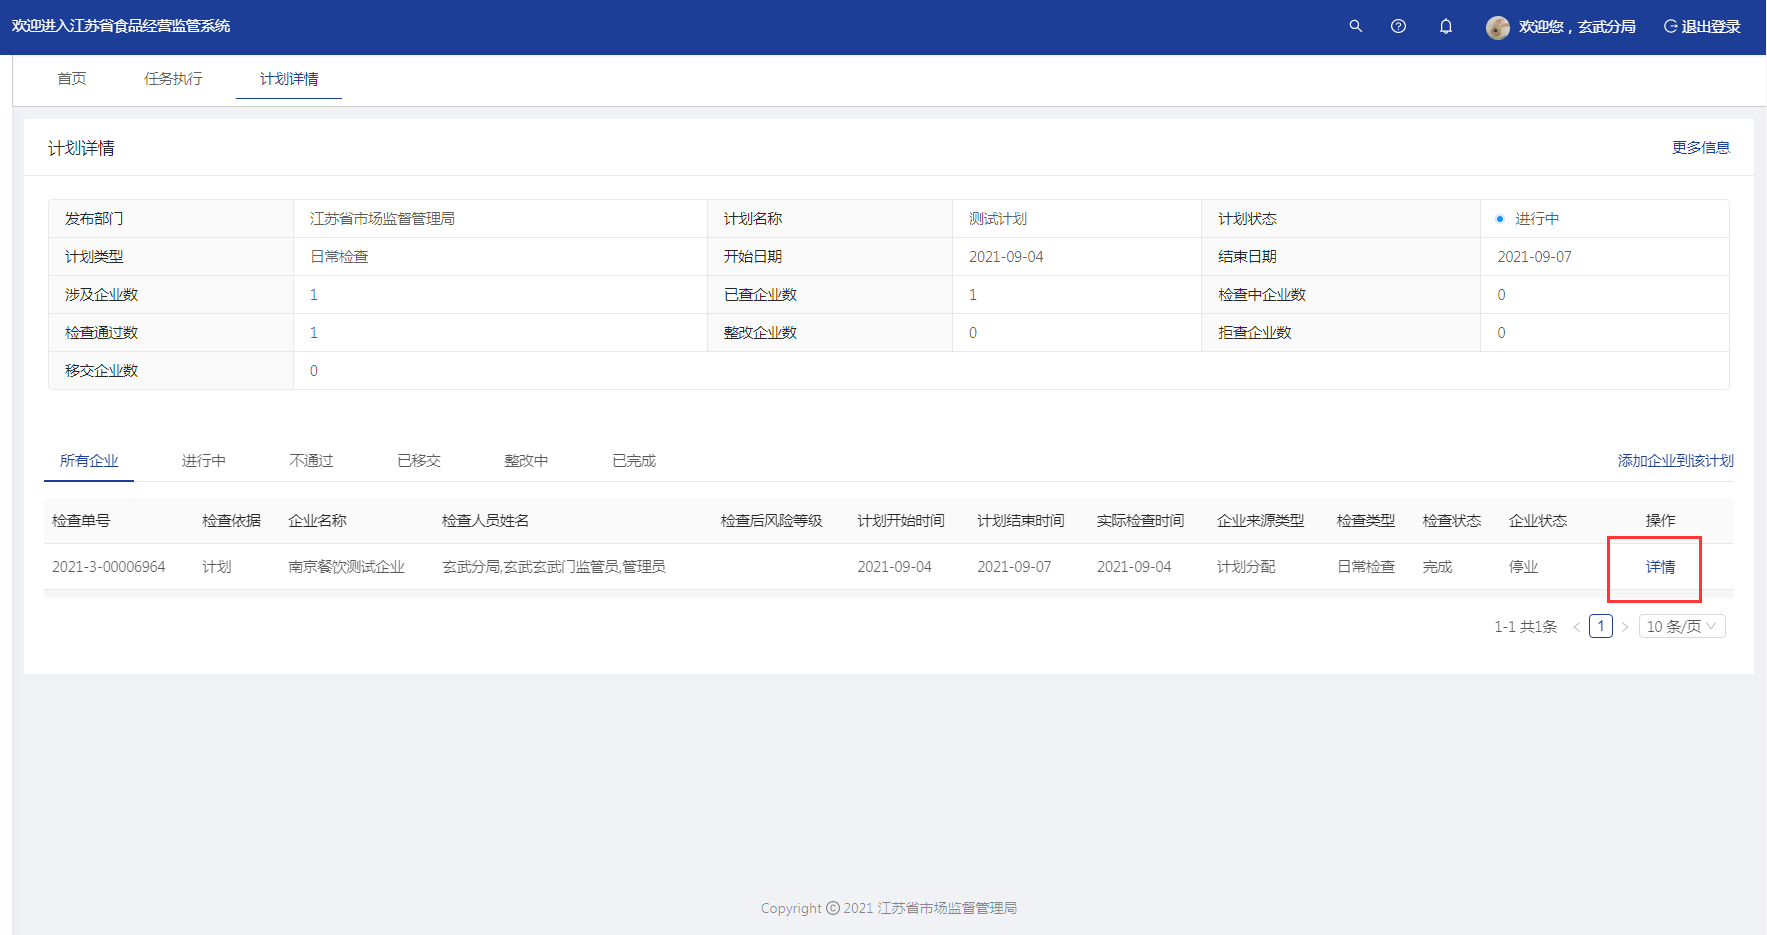
Task: Show 整改中 enterprises tab
Action: pos(526,461)
